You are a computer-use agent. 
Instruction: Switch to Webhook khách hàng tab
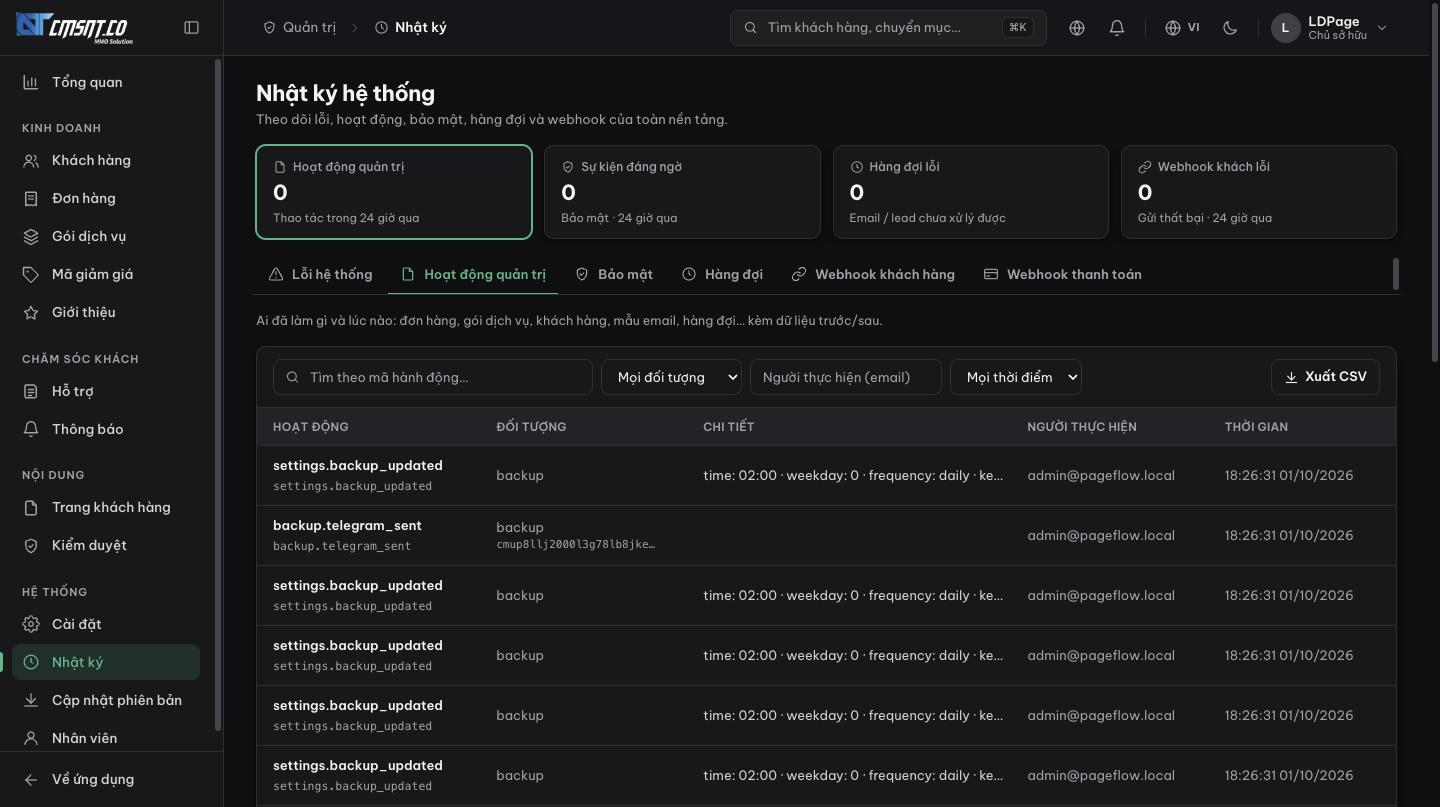tap(873, 274)
